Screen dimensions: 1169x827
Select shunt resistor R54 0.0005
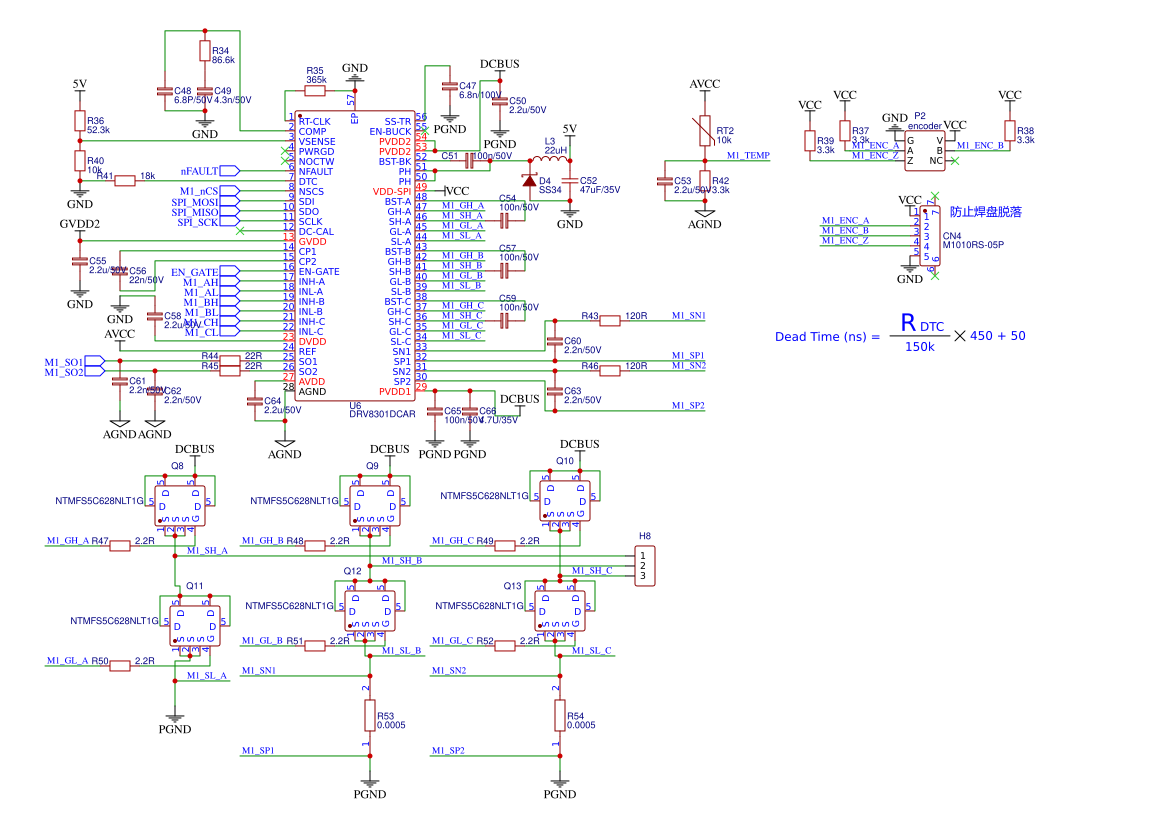[x=560, y=715]
